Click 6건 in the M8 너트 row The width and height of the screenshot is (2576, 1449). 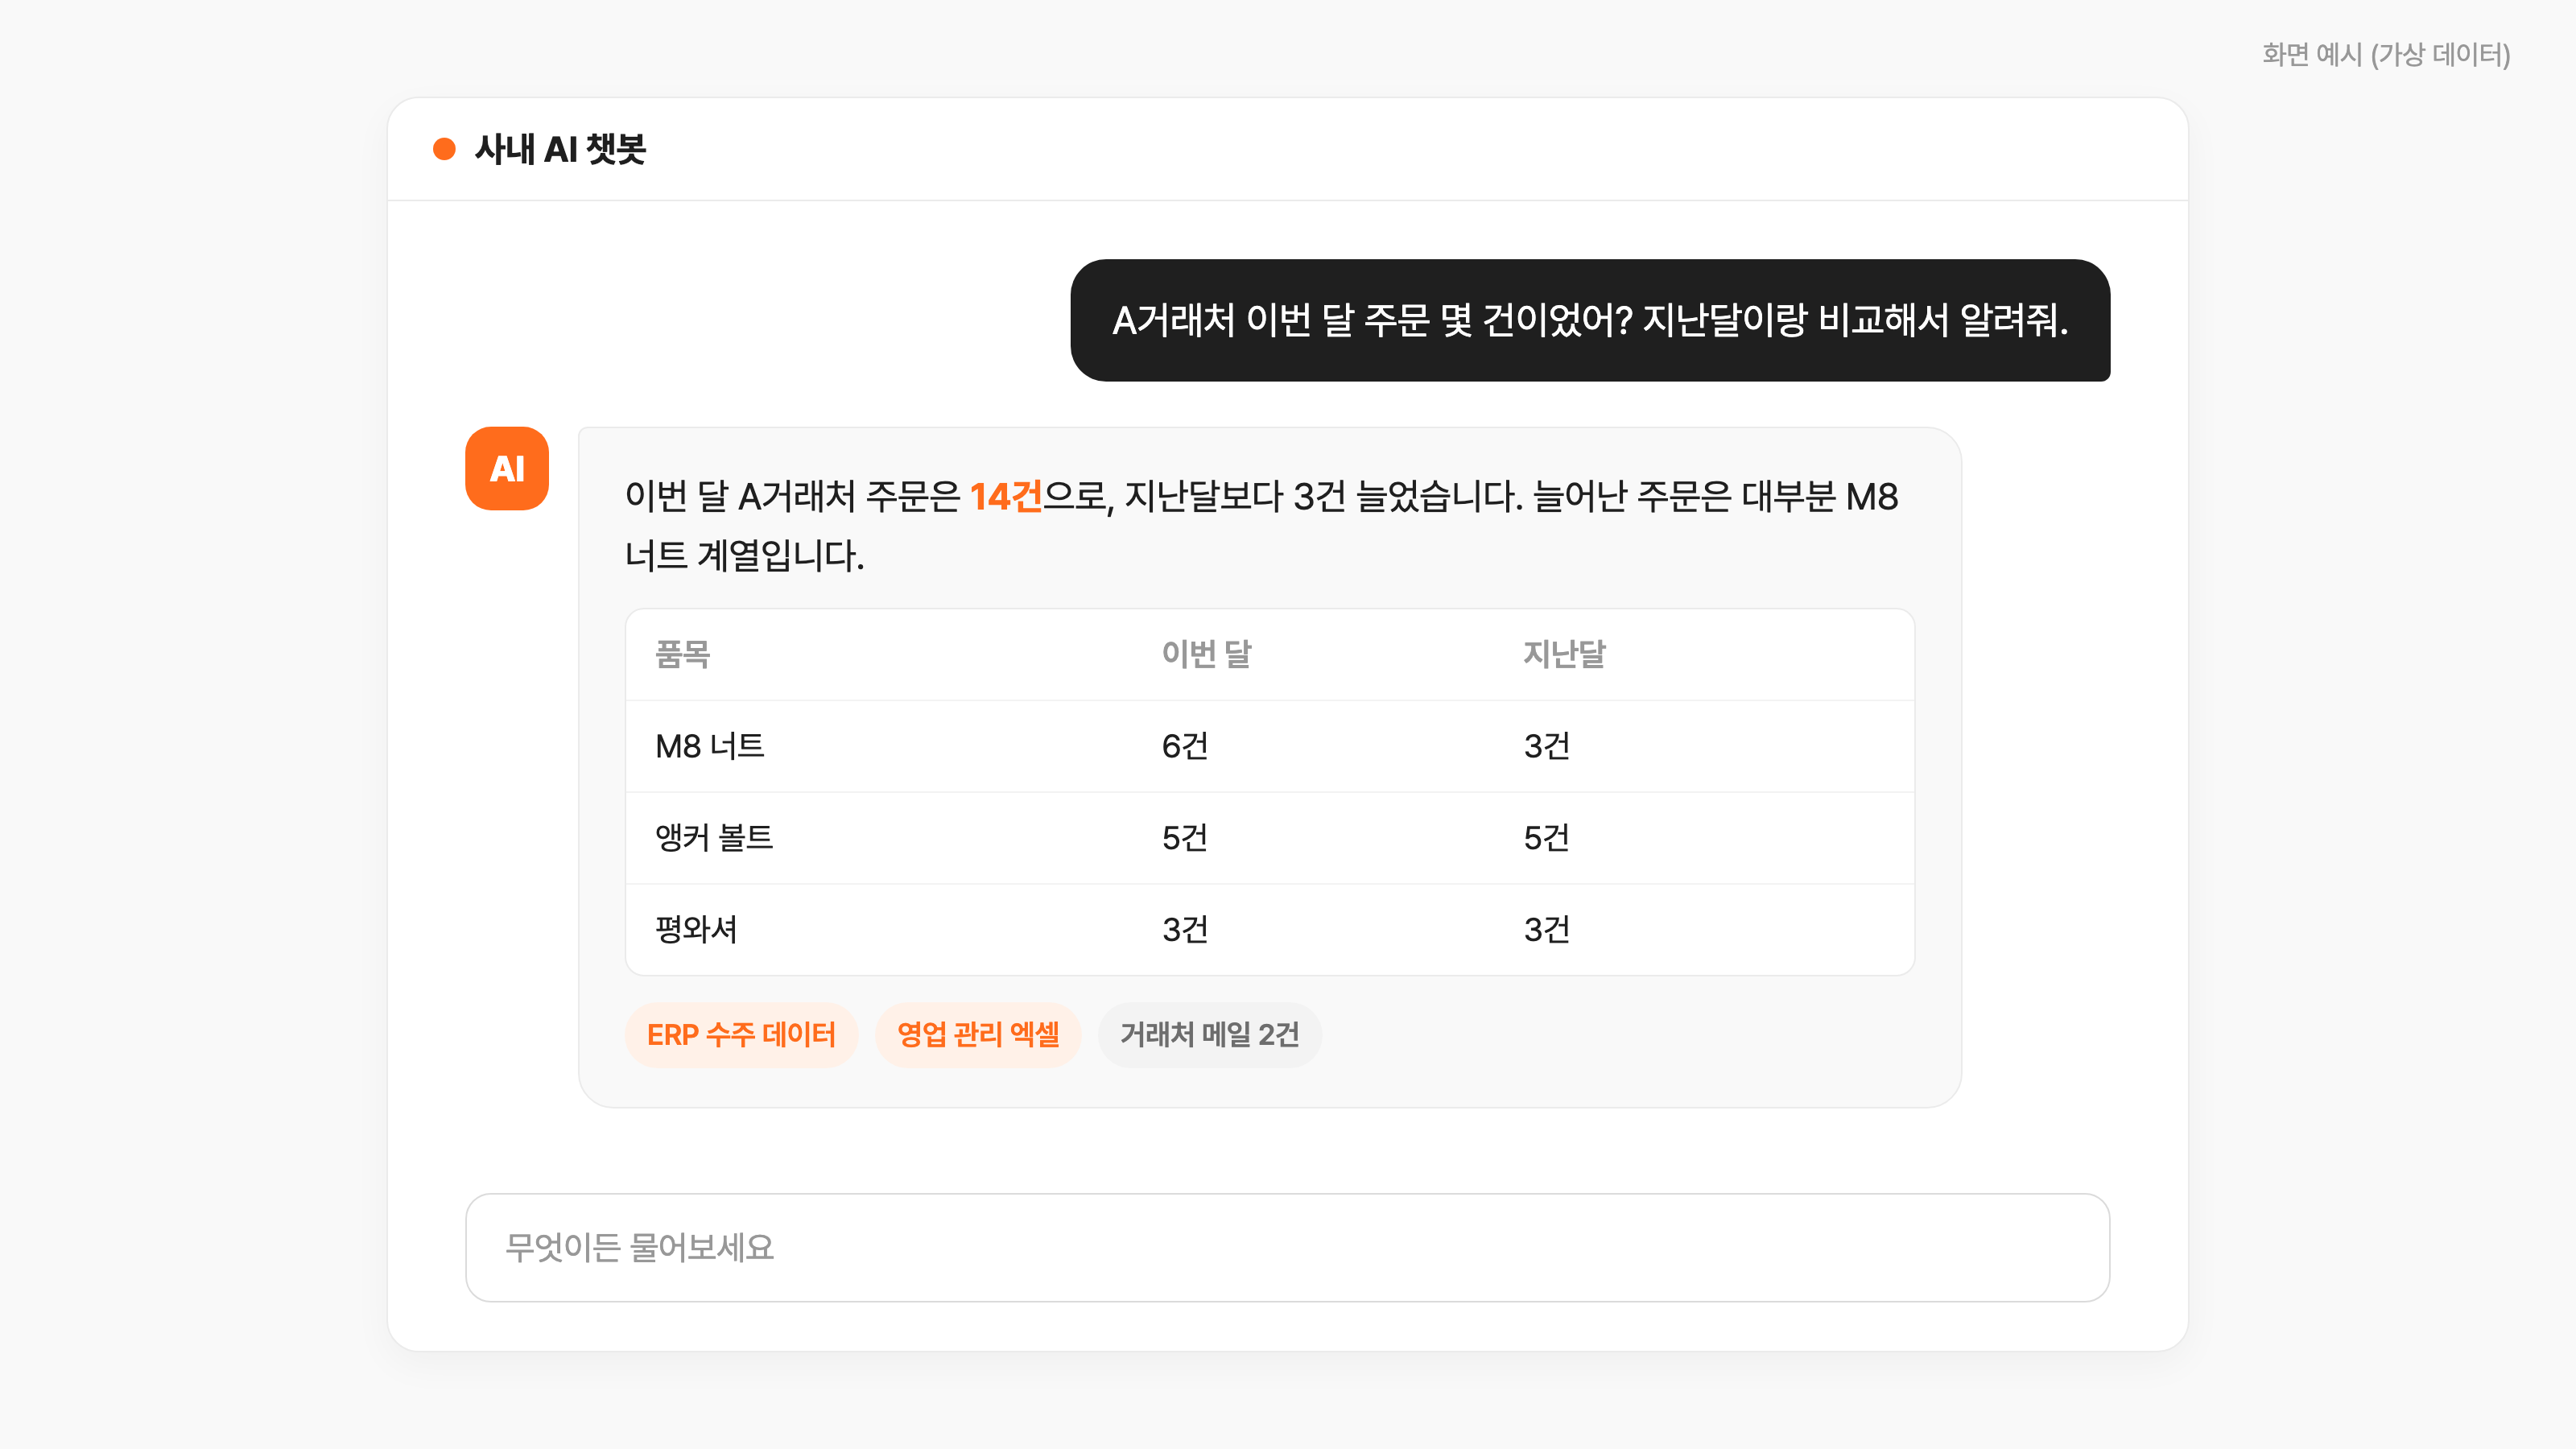tap(1185, 746)
